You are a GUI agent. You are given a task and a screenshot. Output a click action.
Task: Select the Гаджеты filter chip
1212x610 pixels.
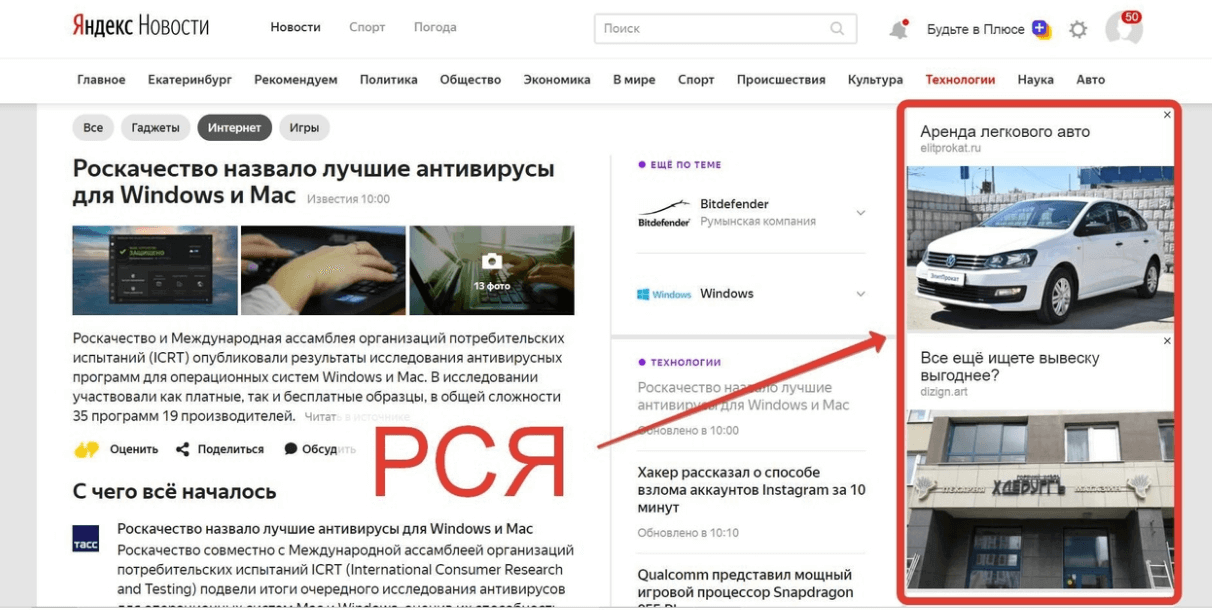coord(155,128)
